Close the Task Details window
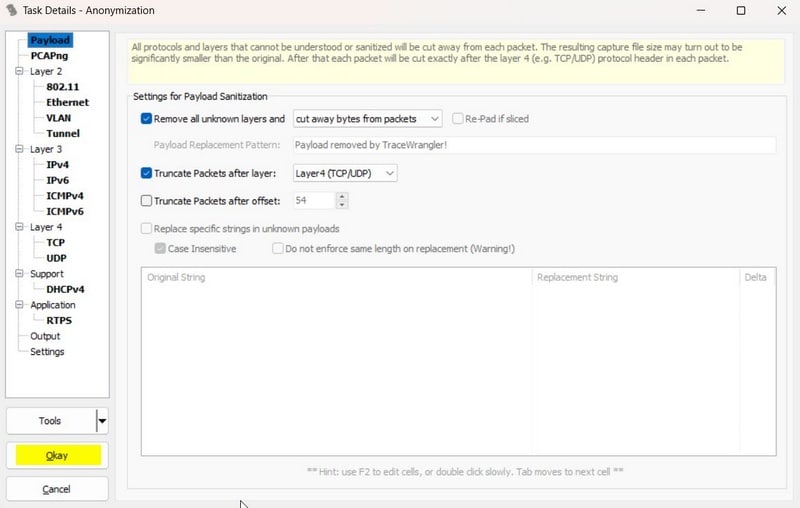The width and height of the screenshot is (800, 508). coord(781,10)
